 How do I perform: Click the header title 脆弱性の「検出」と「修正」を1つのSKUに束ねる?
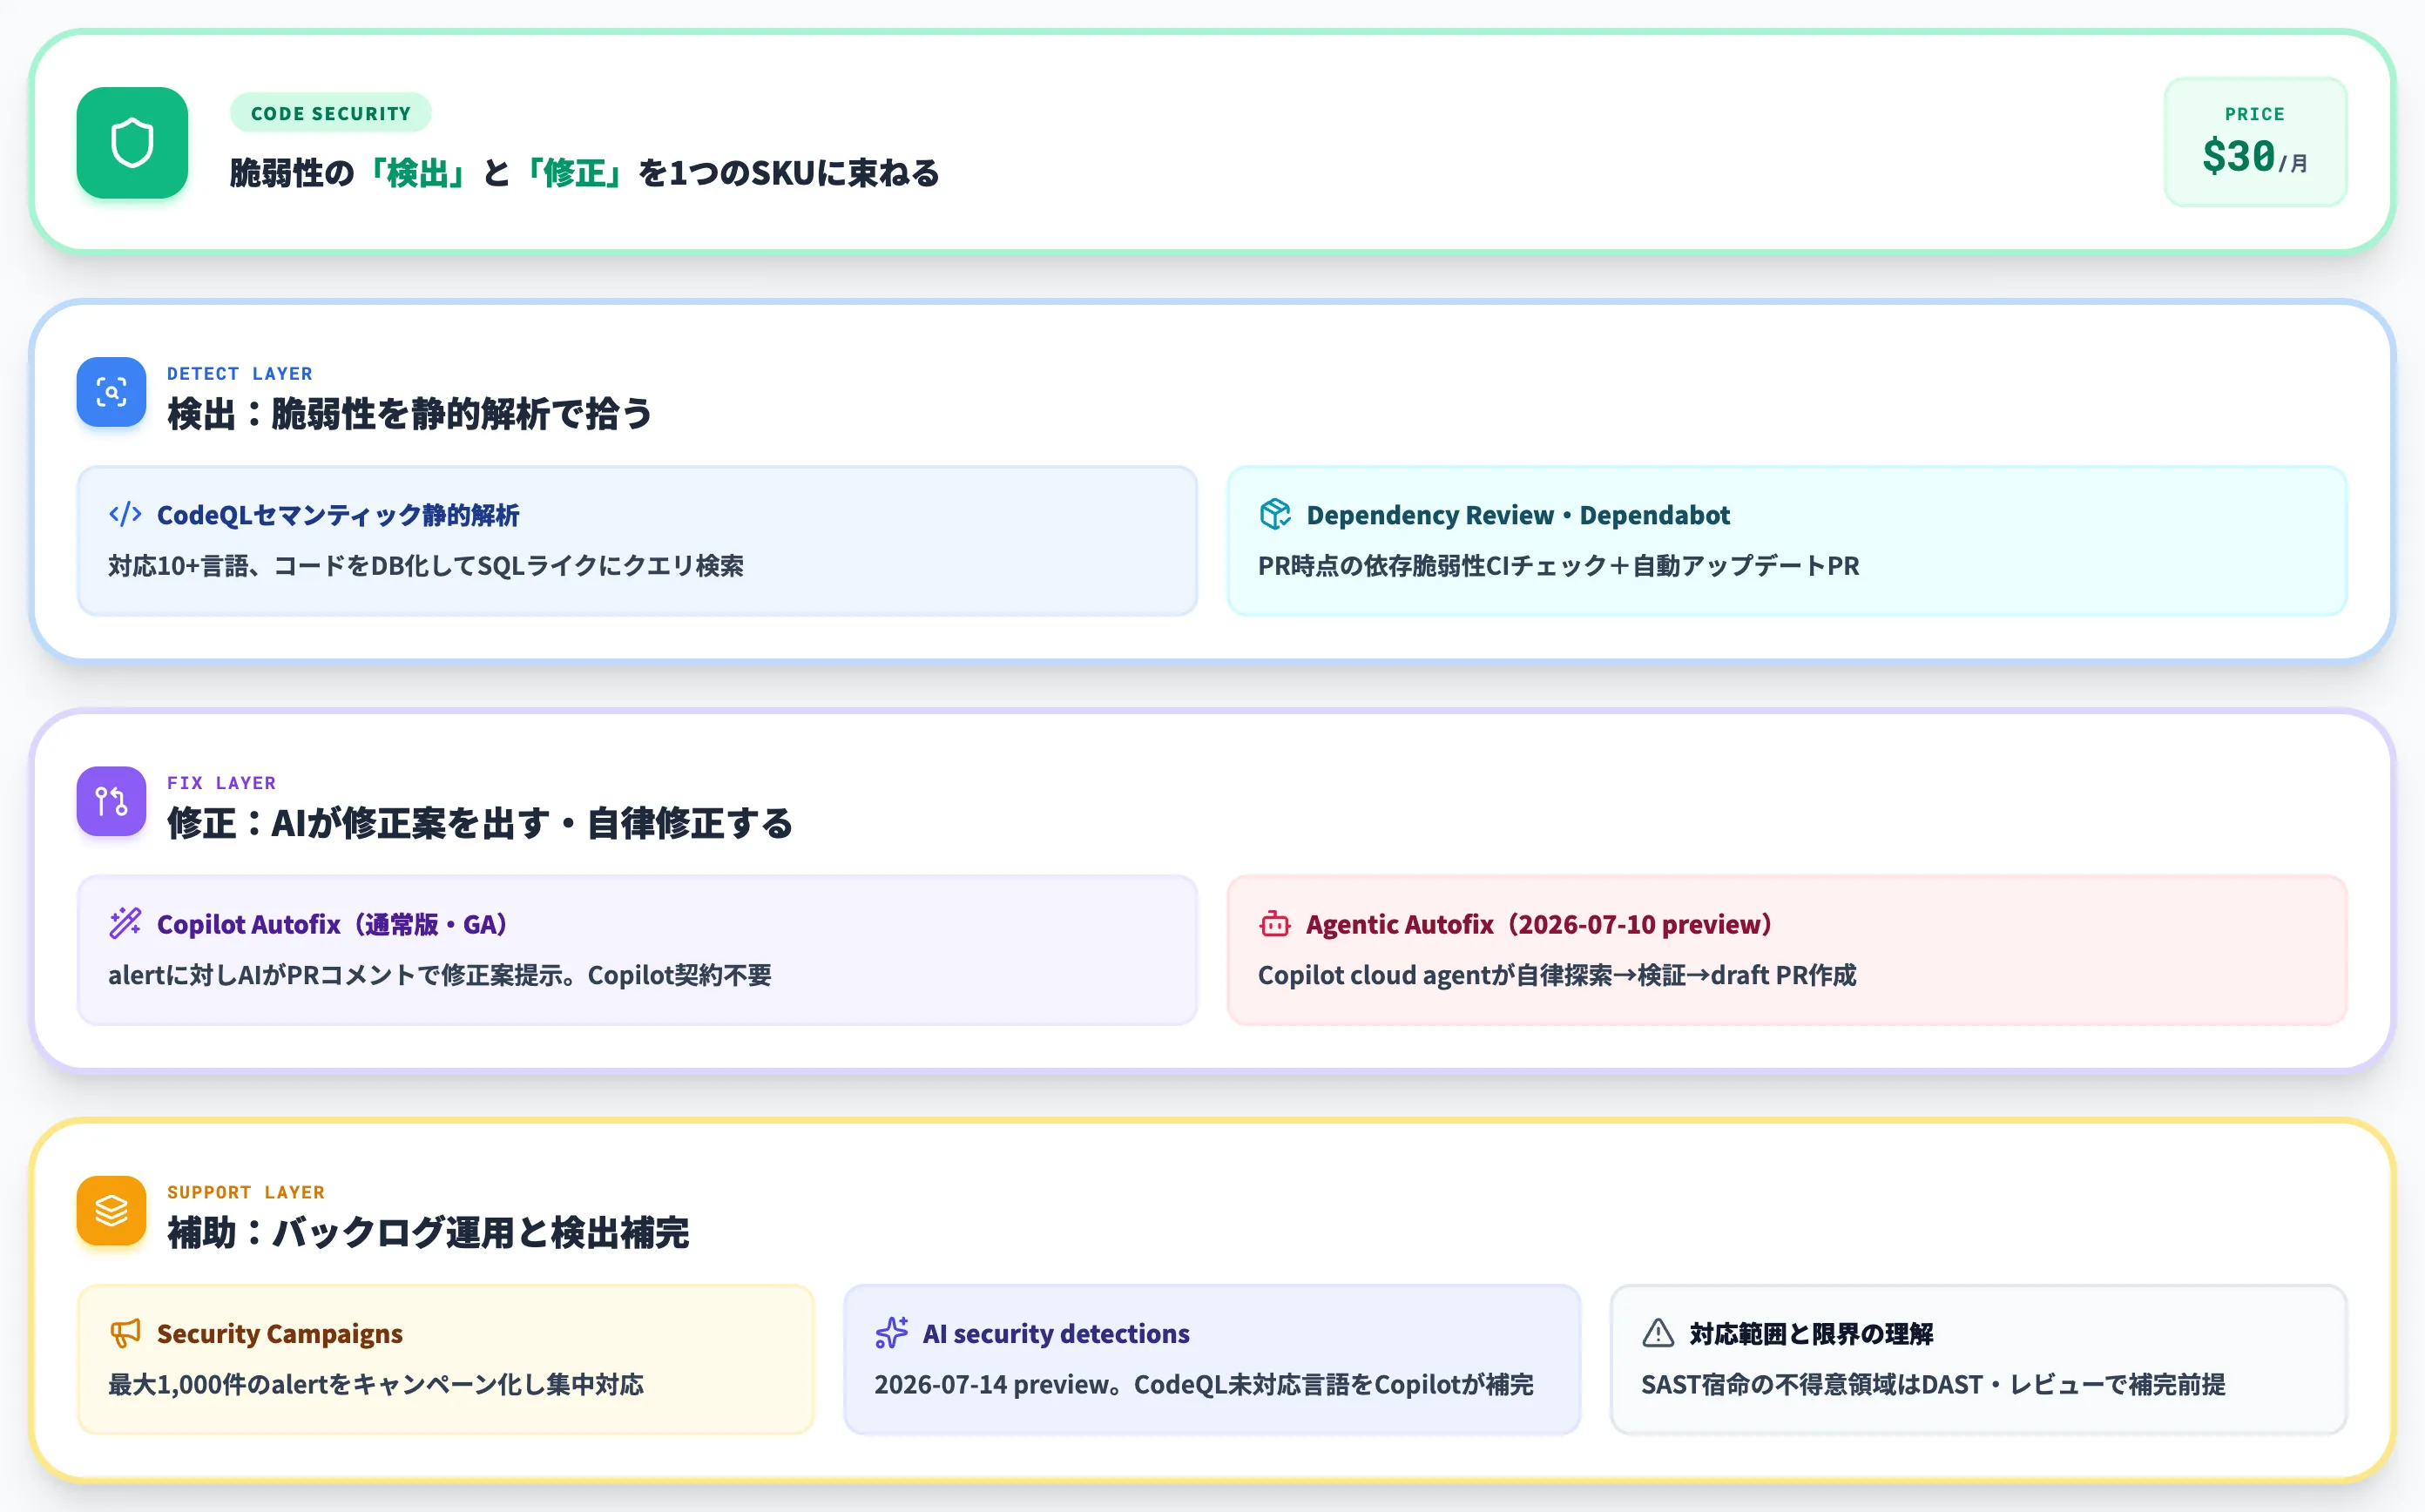585,173
